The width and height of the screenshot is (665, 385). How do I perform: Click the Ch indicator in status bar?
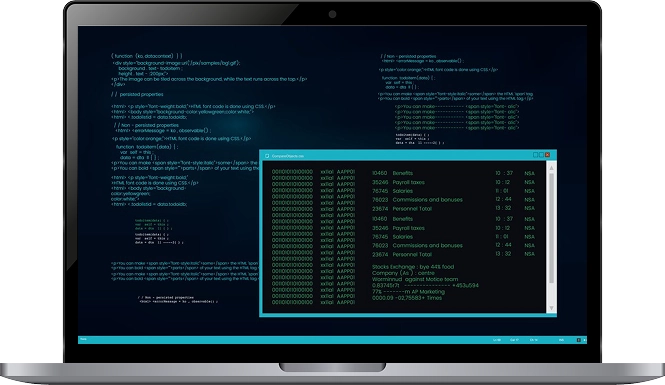(534, 340)
